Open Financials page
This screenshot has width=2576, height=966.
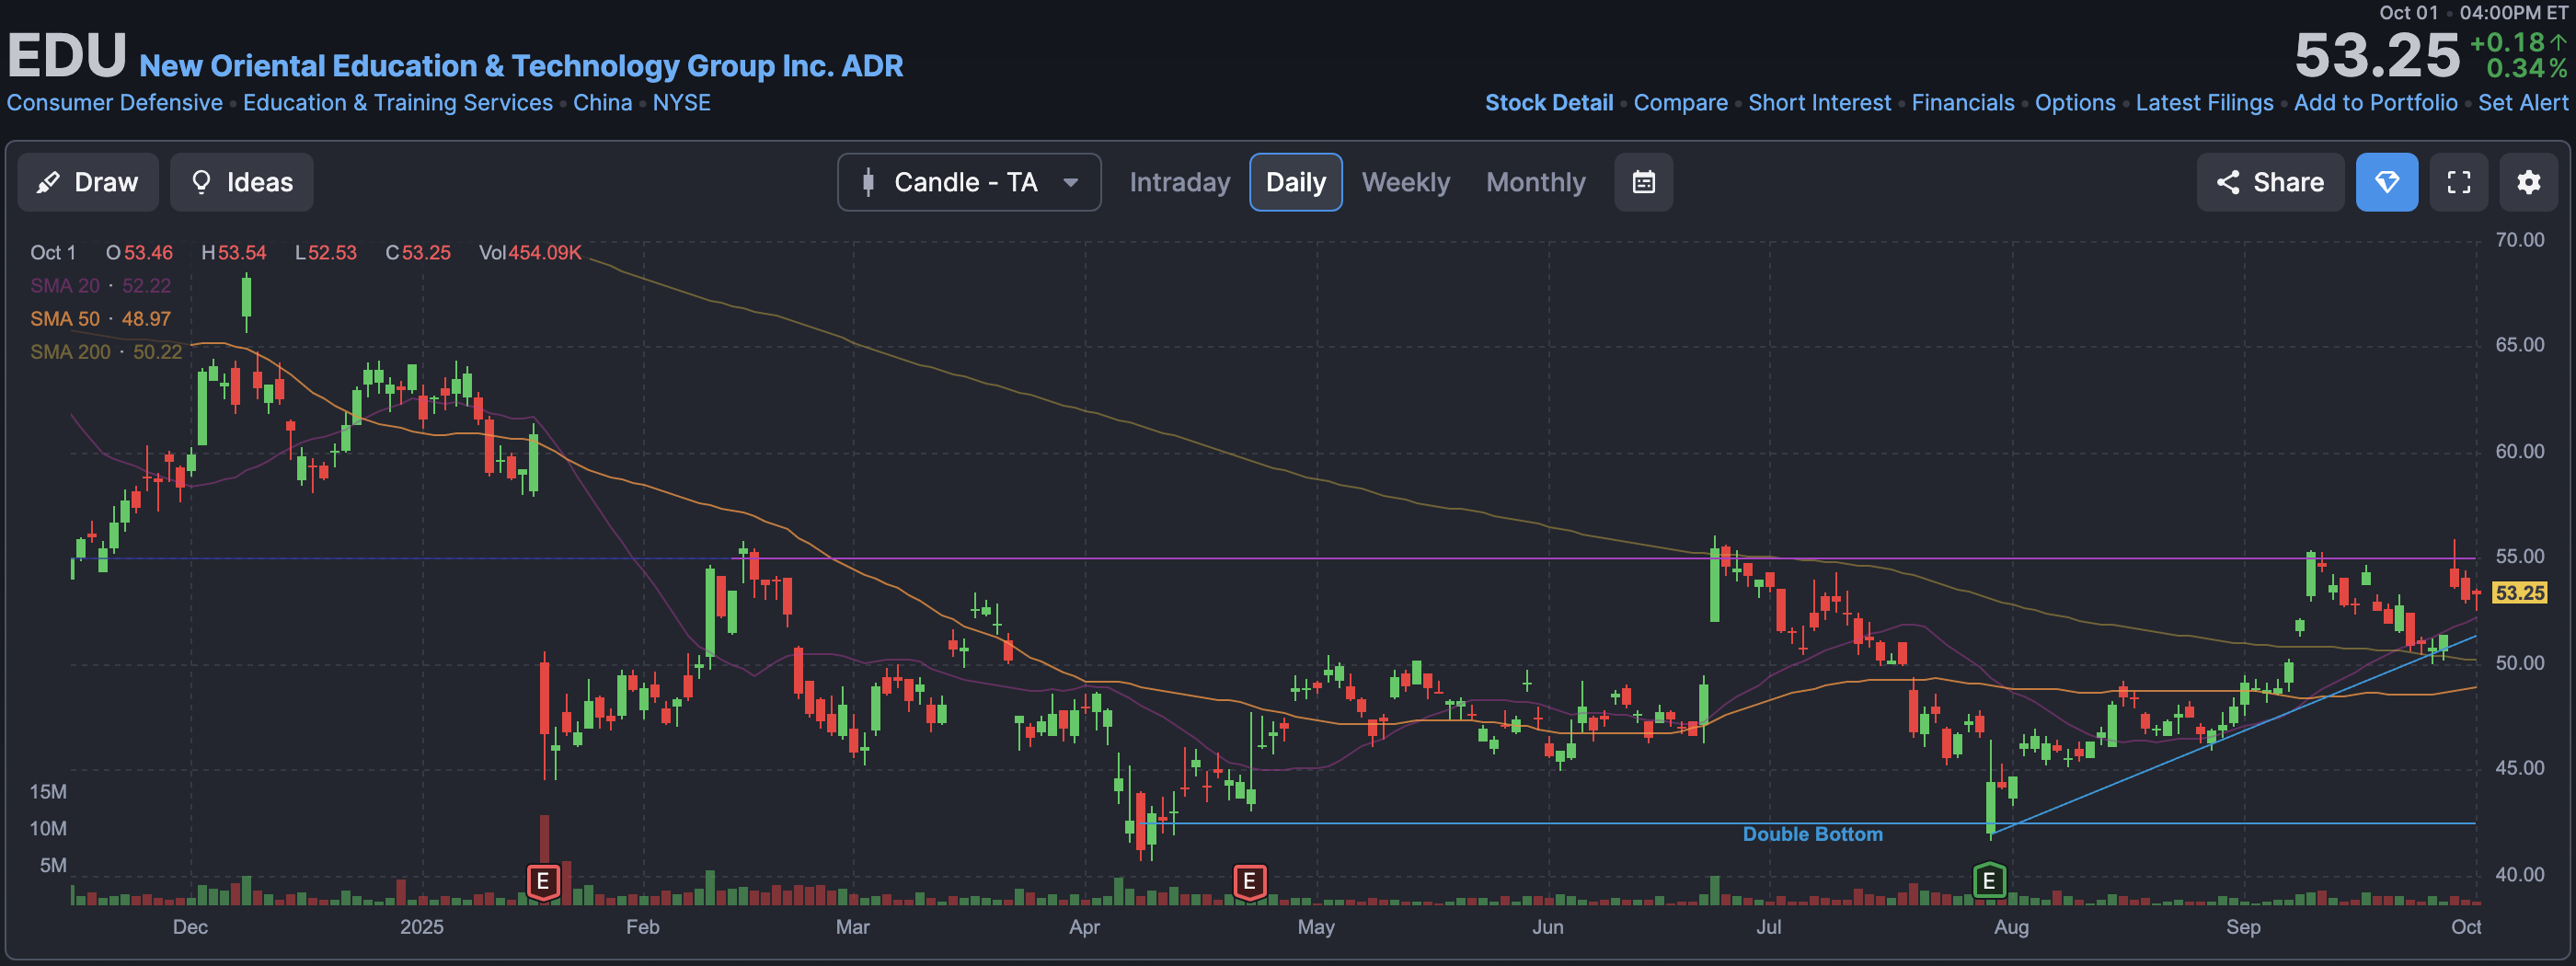click(x=1963, y=103)
